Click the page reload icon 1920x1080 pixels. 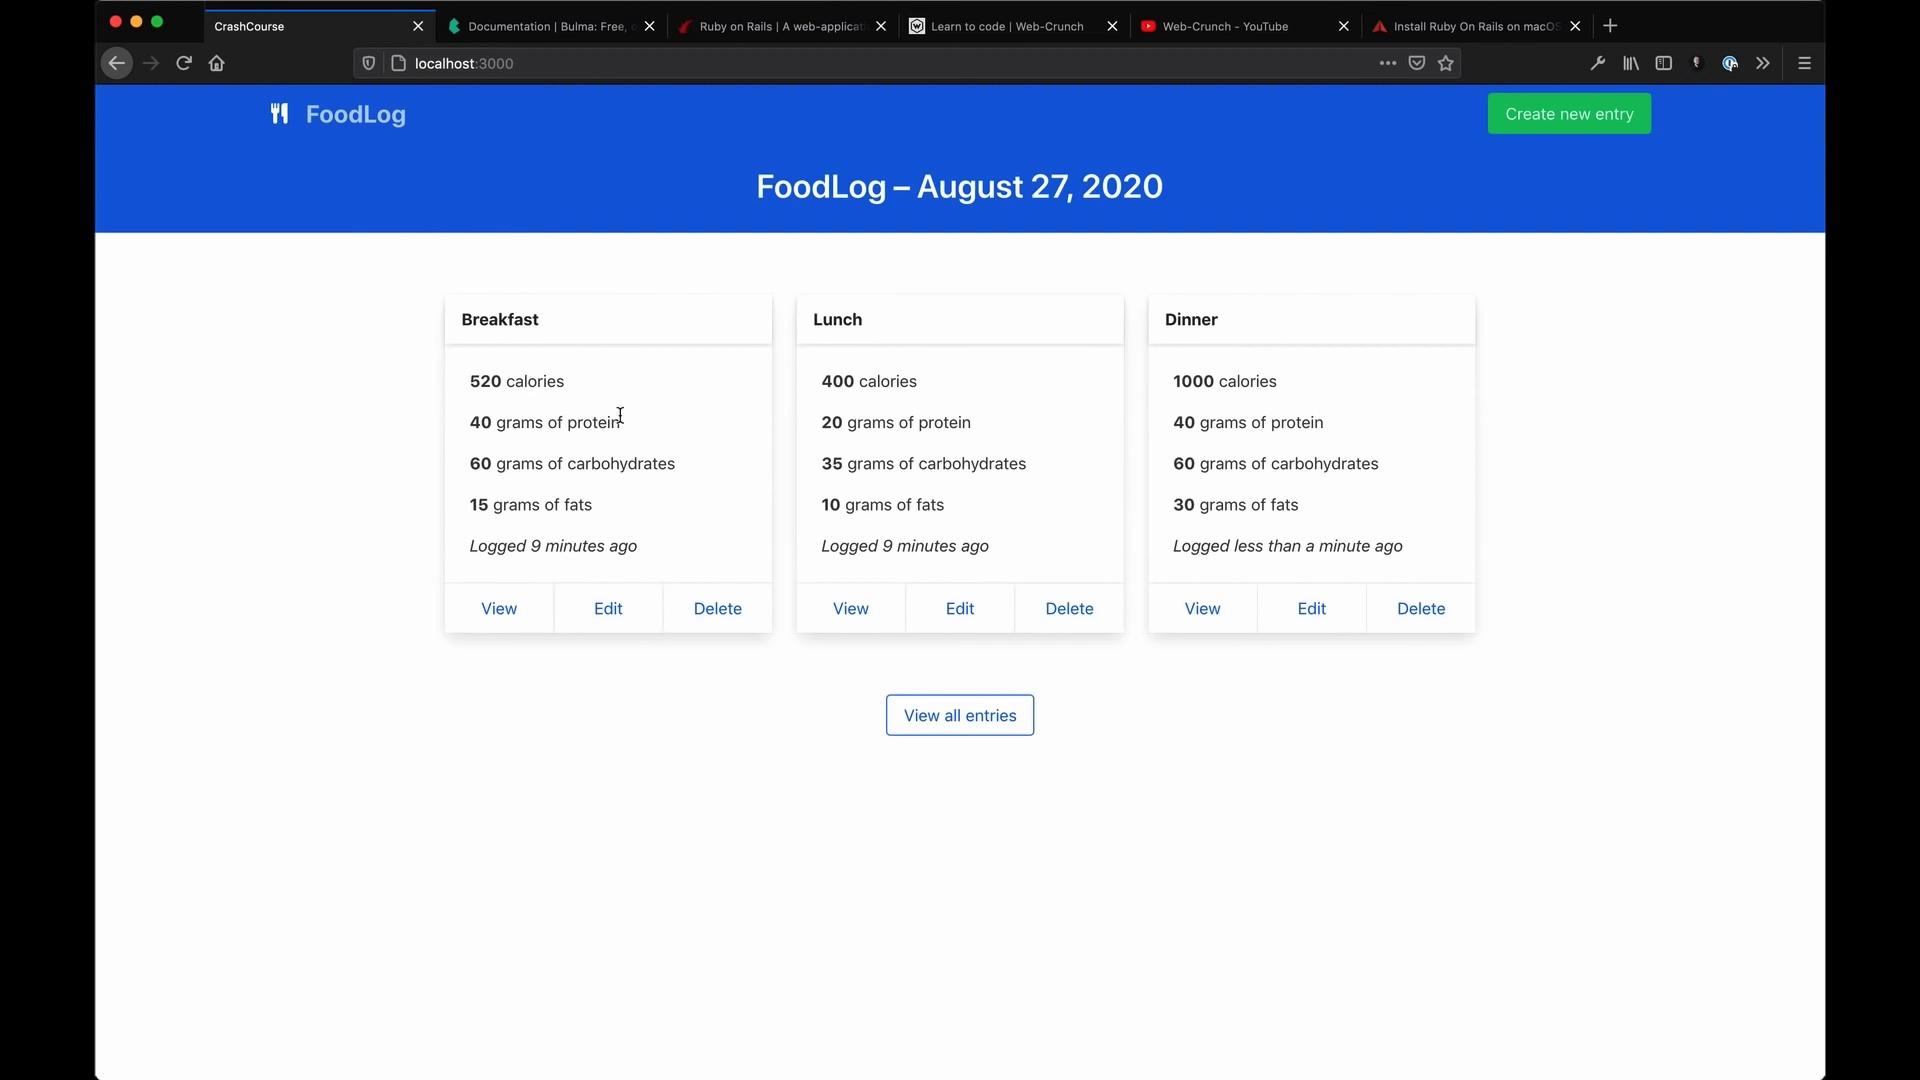pos(183,62)
